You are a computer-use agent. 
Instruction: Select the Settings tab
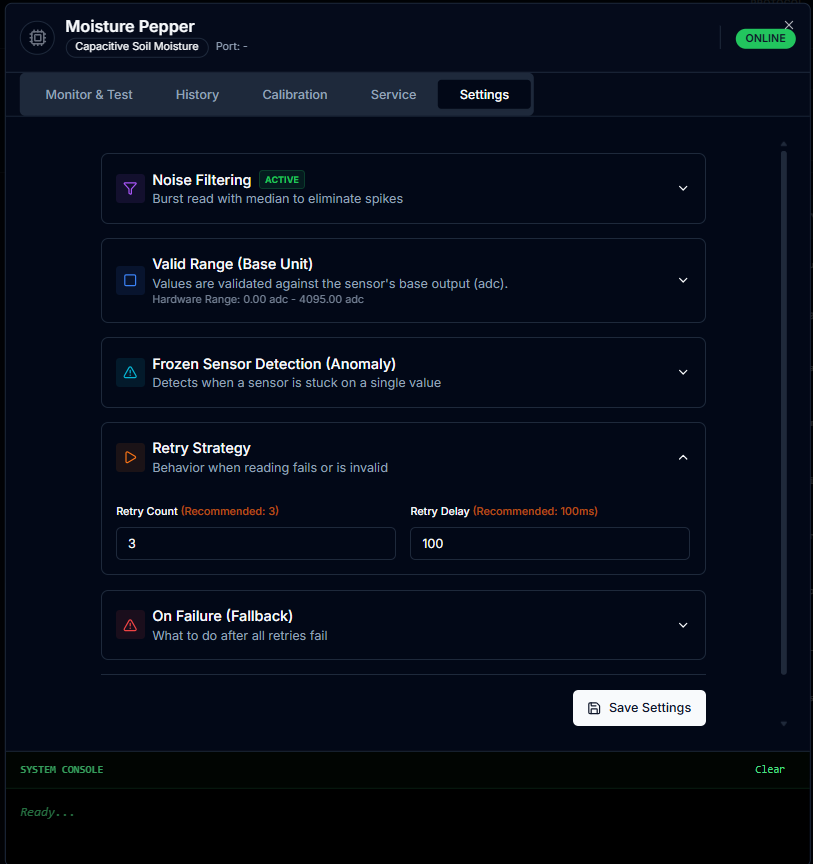(x=484, y=95)
